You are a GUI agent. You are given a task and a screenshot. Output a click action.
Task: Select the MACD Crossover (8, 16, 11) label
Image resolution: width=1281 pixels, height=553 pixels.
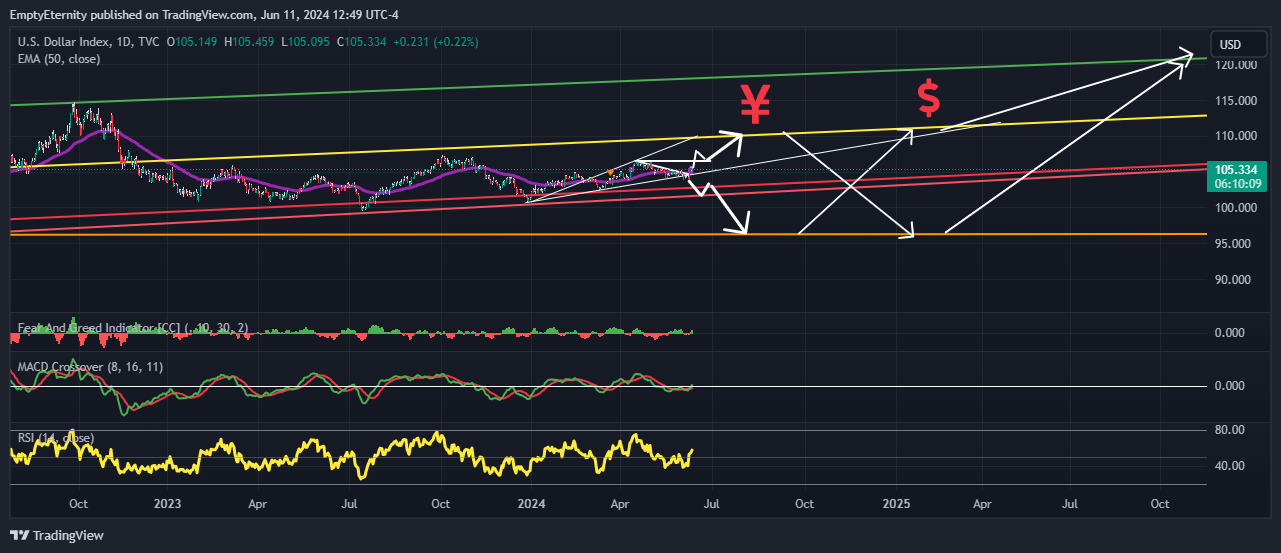click(x=91, y=367)
